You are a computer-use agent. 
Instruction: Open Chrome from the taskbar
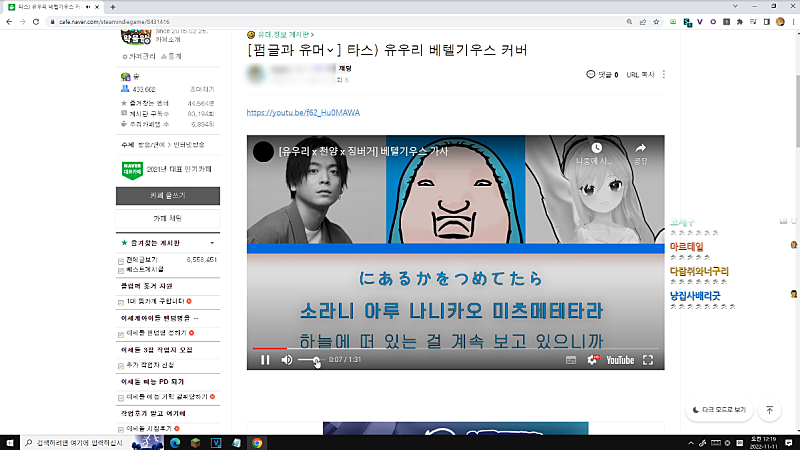[x=257, y=443]
